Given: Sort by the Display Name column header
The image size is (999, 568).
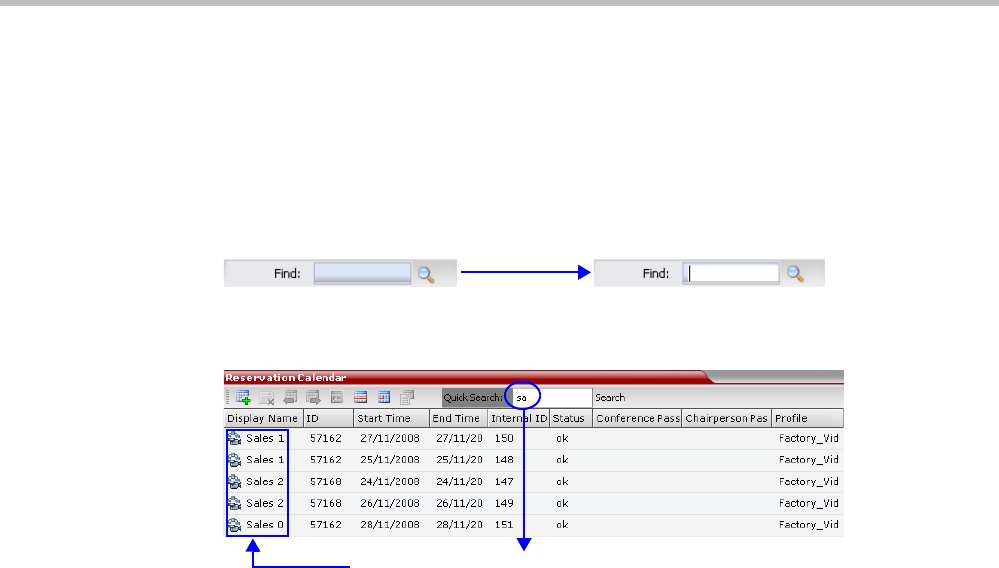Looking at the screenshot, I should [x=262, y=418].
